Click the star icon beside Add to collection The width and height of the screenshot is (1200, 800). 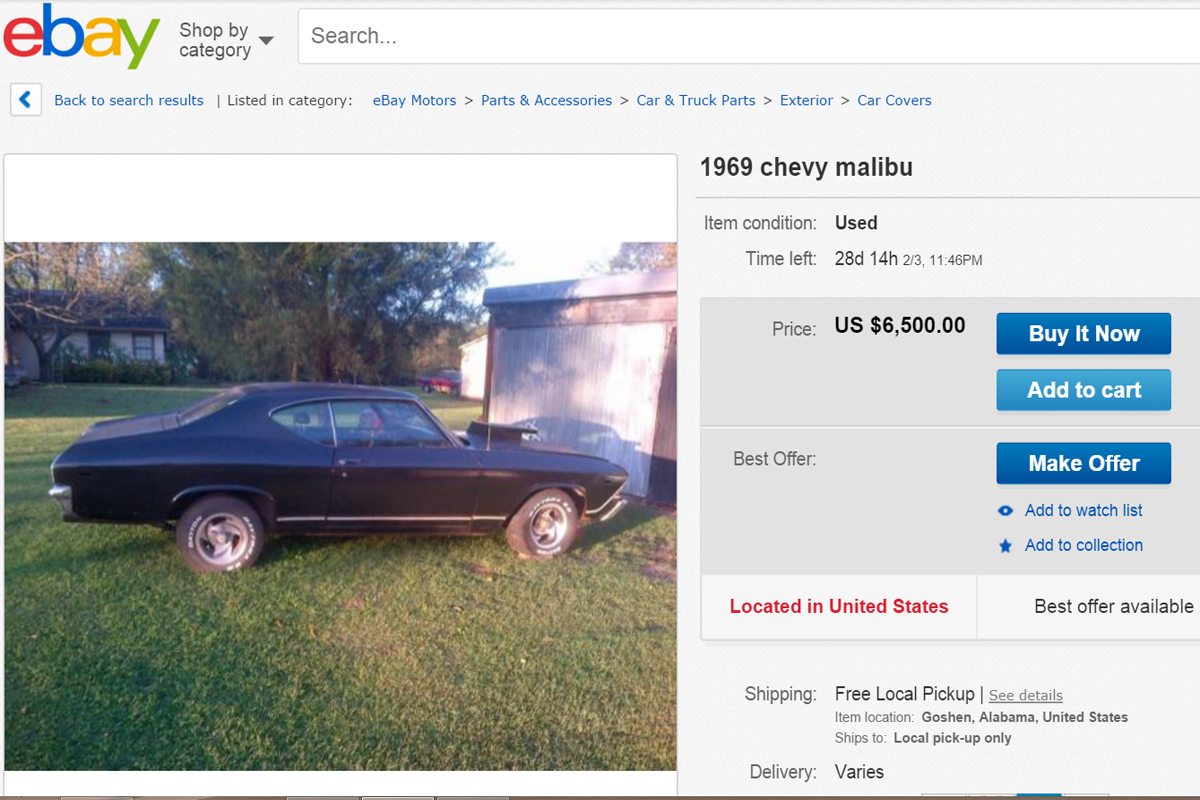[x=1006, y=546]
